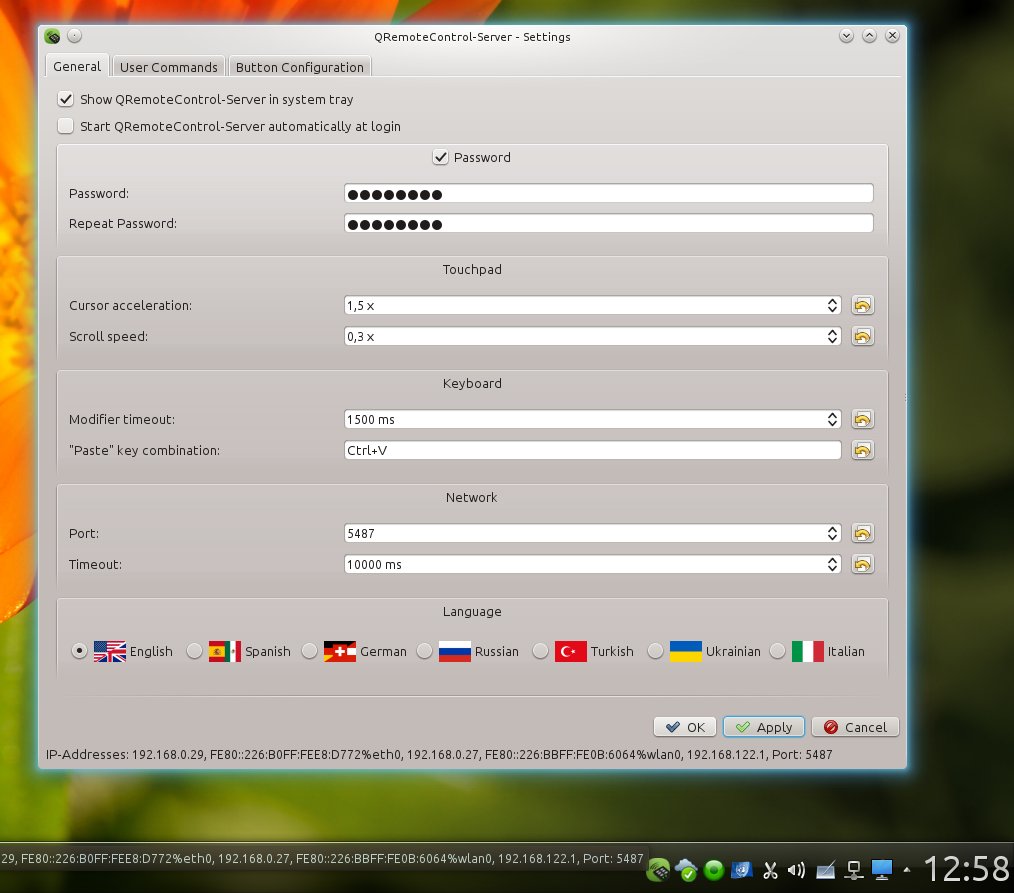This screenshot has width=1014, height=893.
Task: Select Turkish language
Action: pos(540,651)
